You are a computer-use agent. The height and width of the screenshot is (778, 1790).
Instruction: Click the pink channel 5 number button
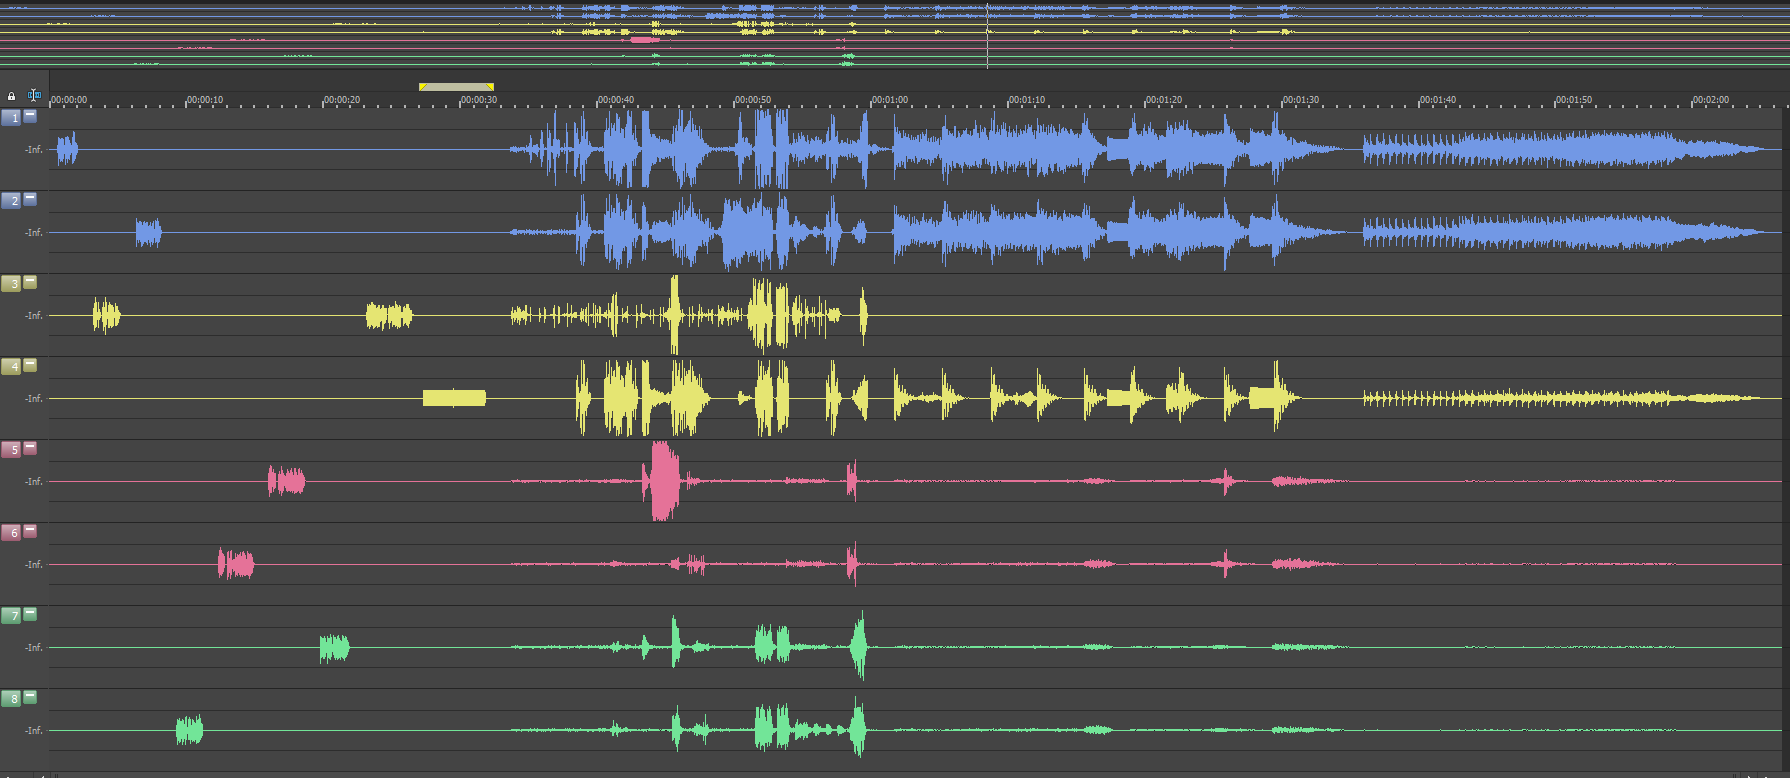11,450
